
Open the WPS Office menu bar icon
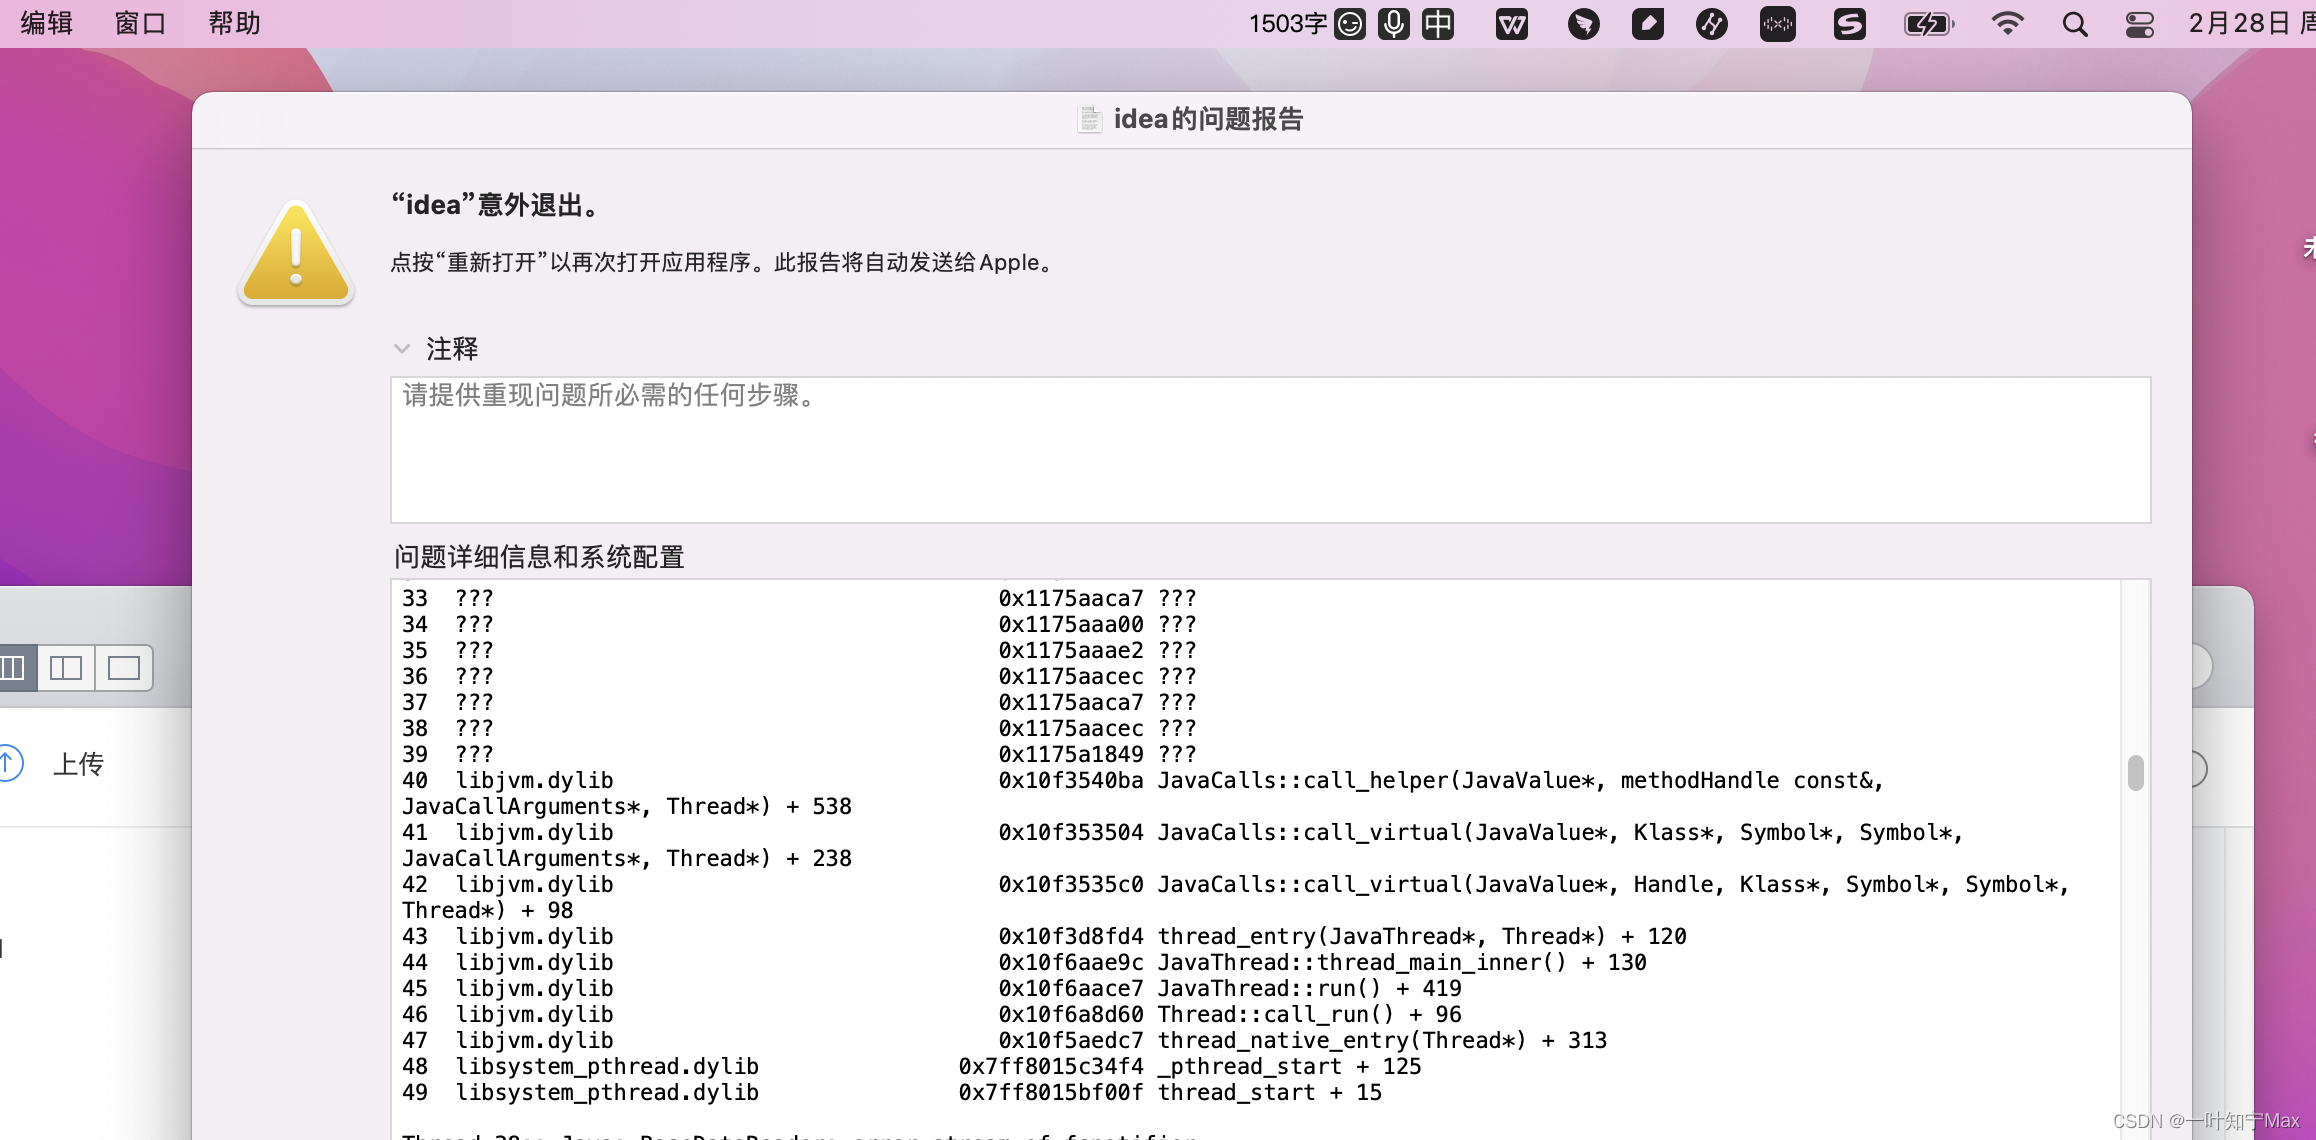[1511, 24]
